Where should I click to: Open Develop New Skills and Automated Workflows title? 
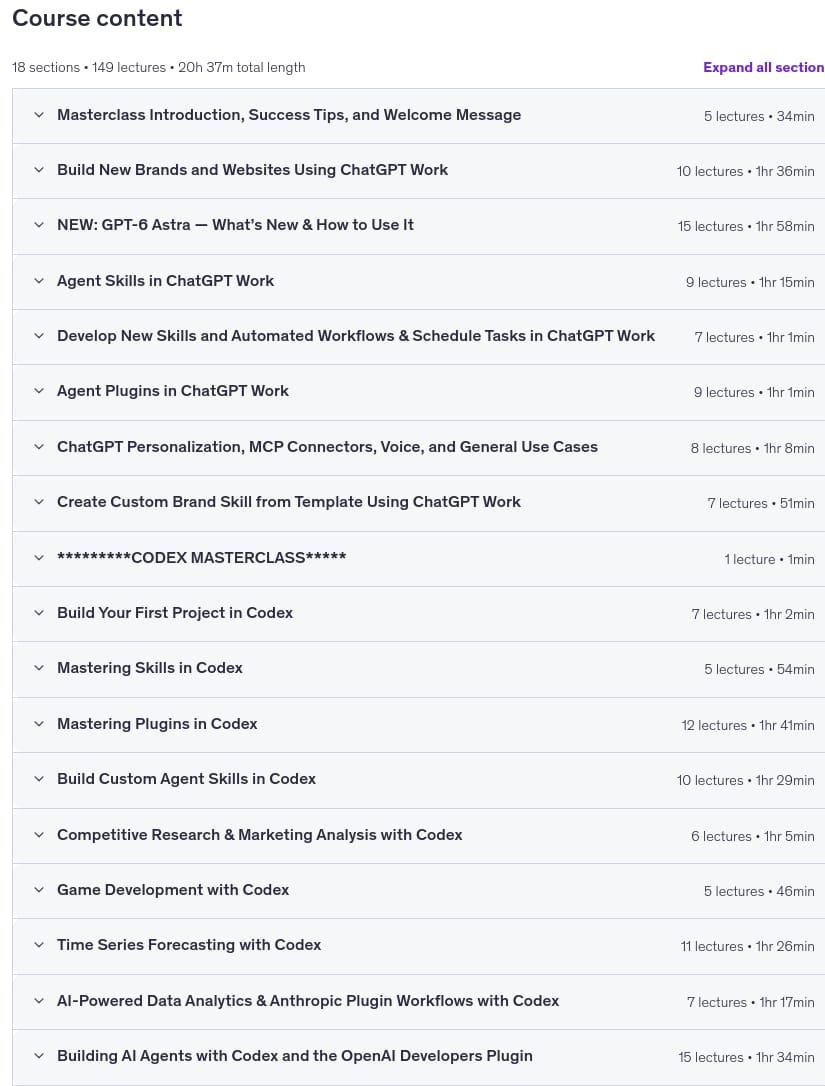tap(355, 336)
